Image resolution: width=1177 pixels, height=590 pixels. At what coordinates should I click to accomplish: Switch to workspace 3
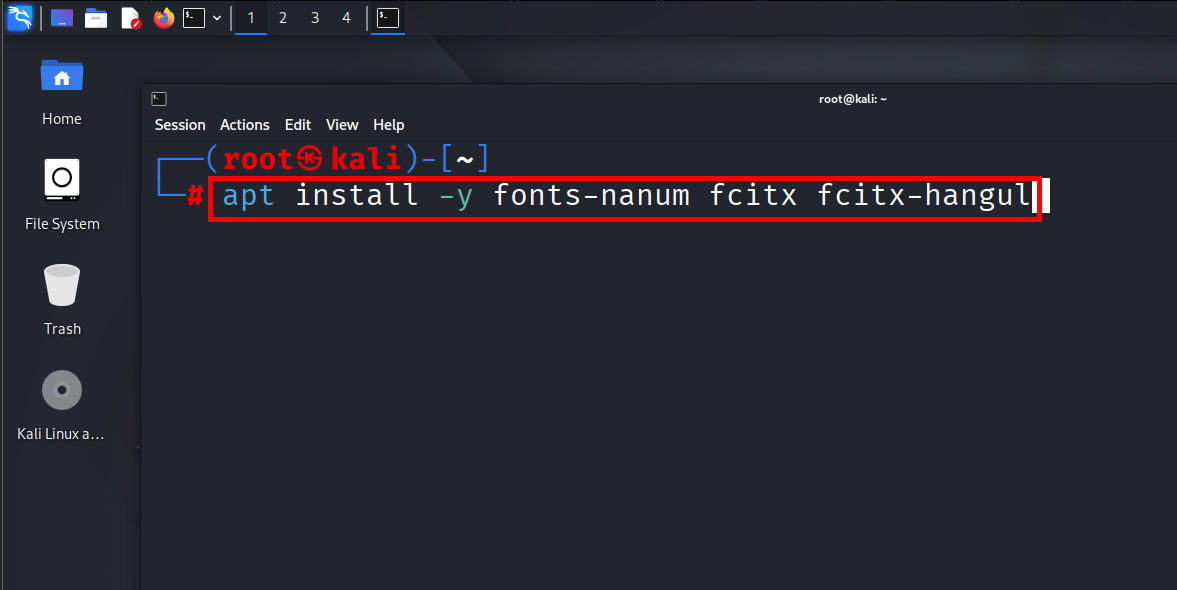pos(315,18)
